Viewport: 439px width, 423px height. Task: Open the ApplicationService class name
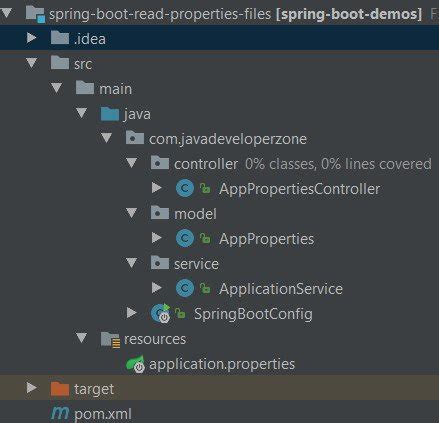pos(281,289)
